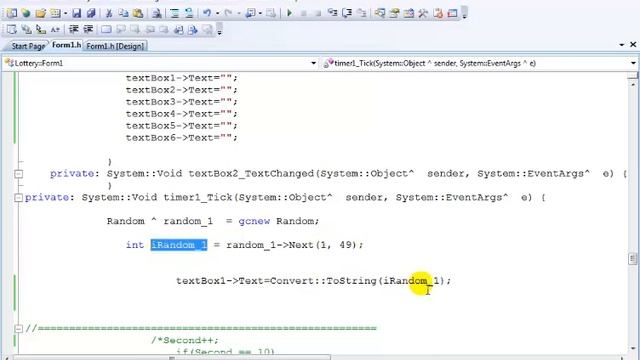Click the textBox4->Text=""; line
This screenshot has width=640, height=360.
tap(182, 113)
